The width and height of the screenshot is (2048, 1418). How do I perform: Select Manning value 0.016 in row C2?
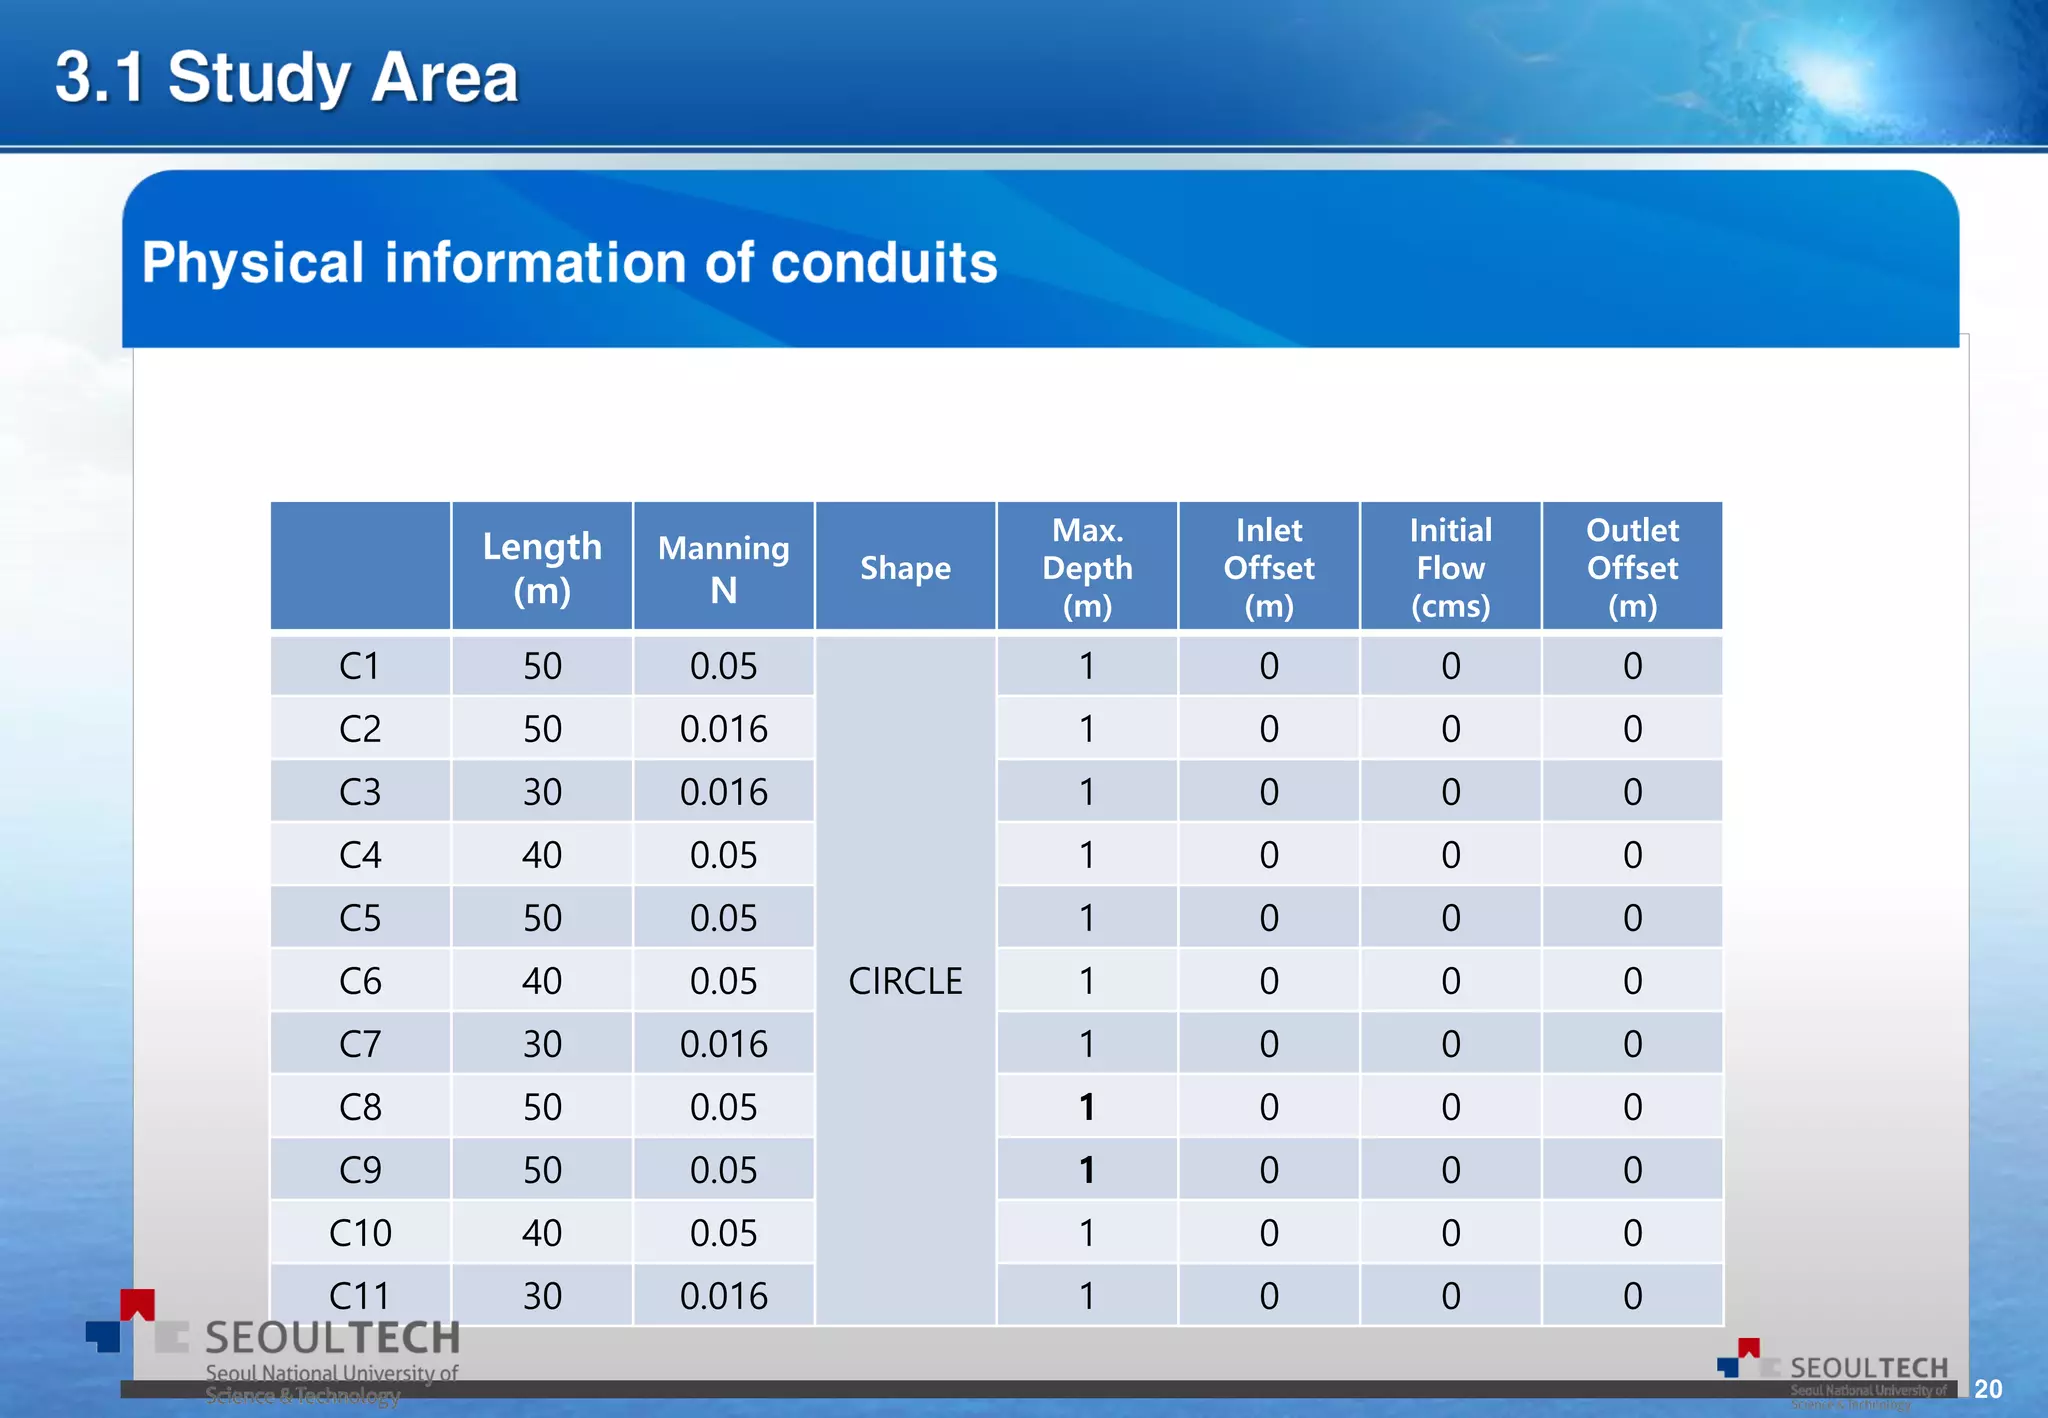point(723,729)
